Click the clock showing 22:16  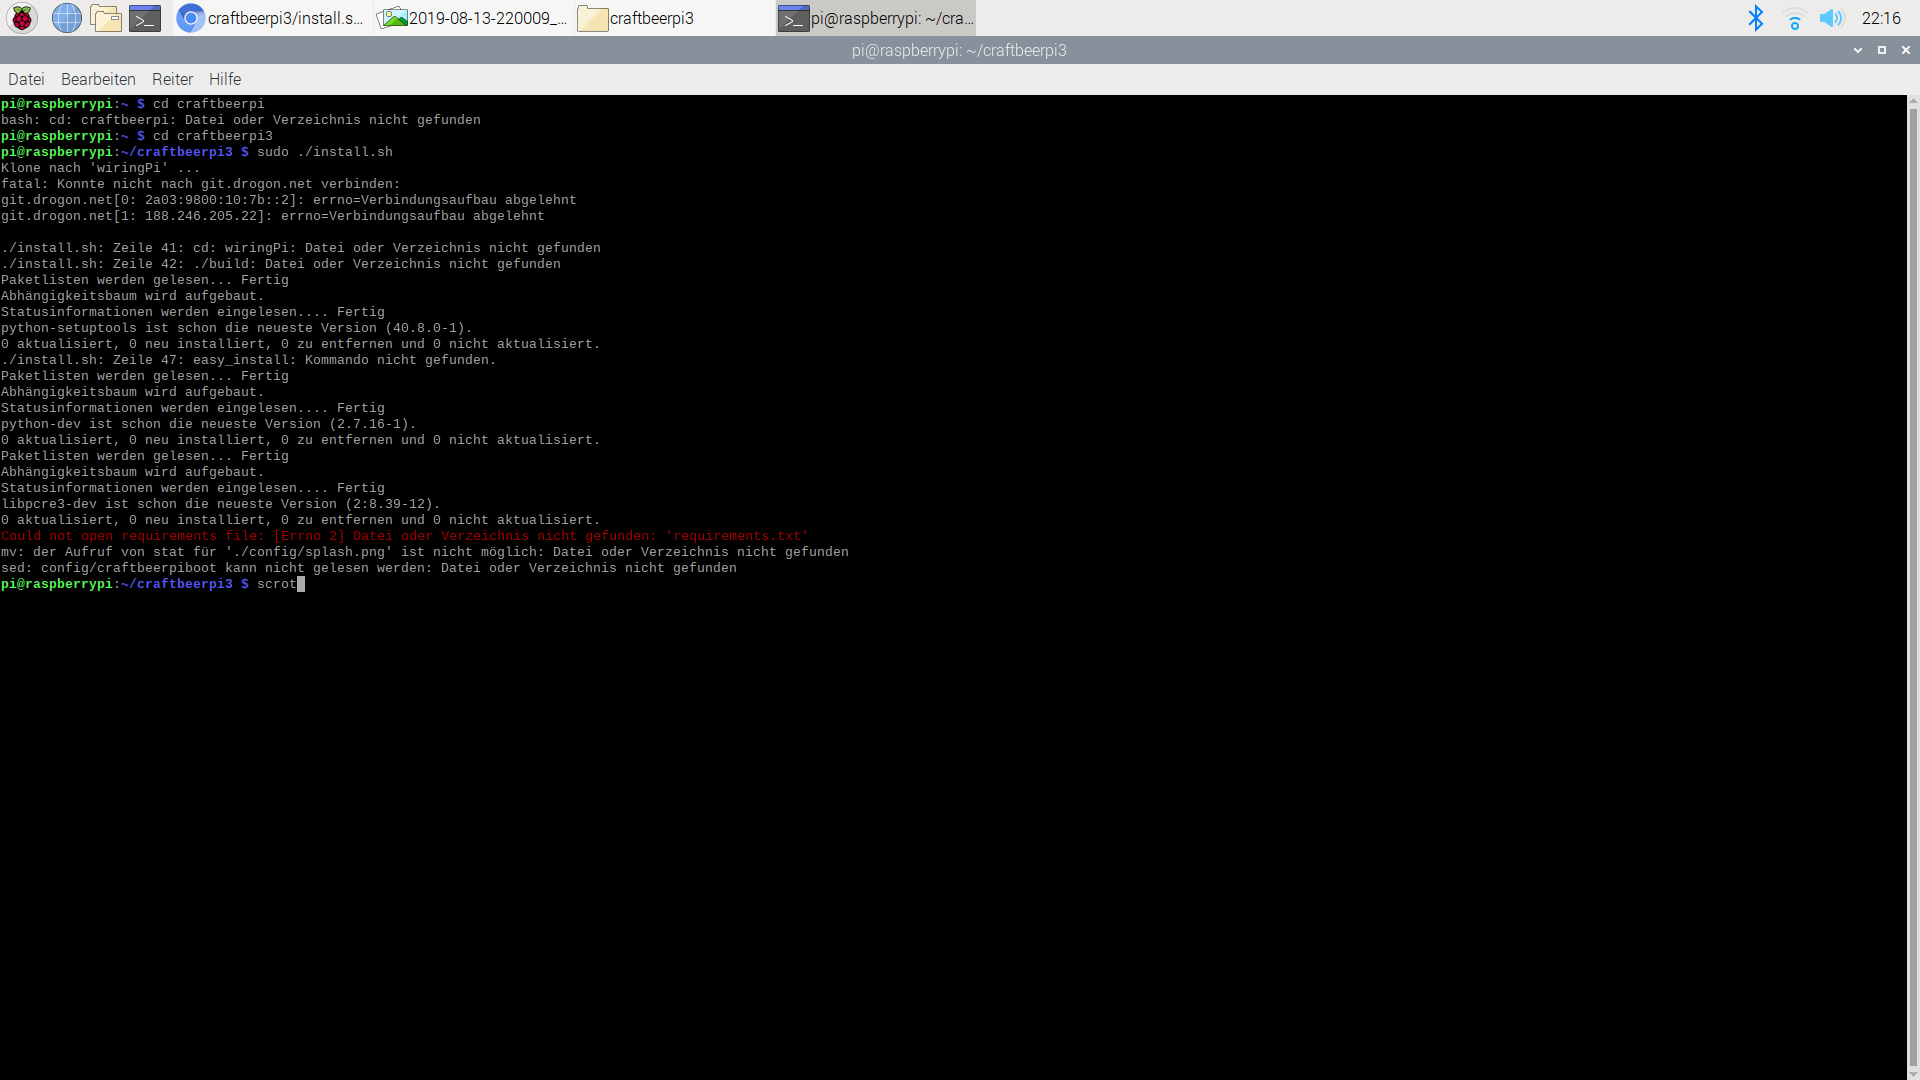pos(1881,18)
